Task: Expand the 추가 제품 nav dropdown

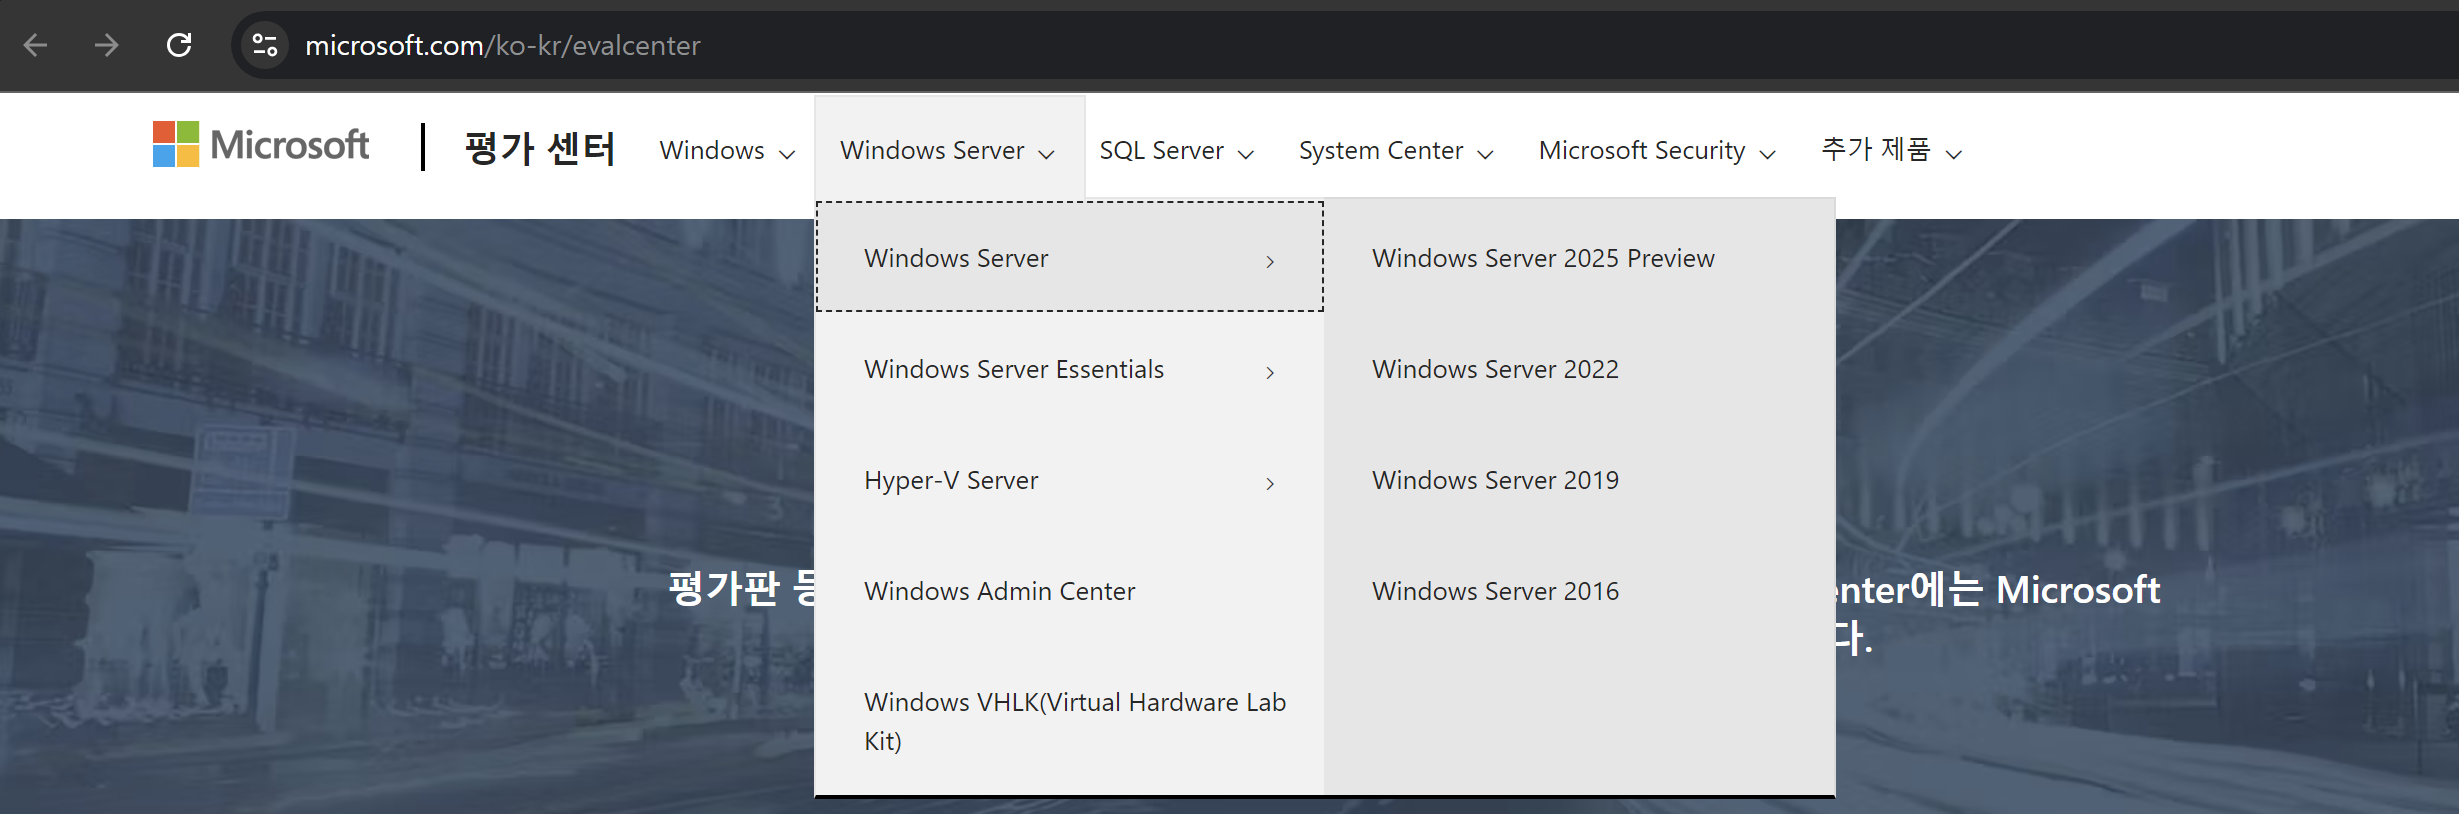Action: (x=1892, y=150)
